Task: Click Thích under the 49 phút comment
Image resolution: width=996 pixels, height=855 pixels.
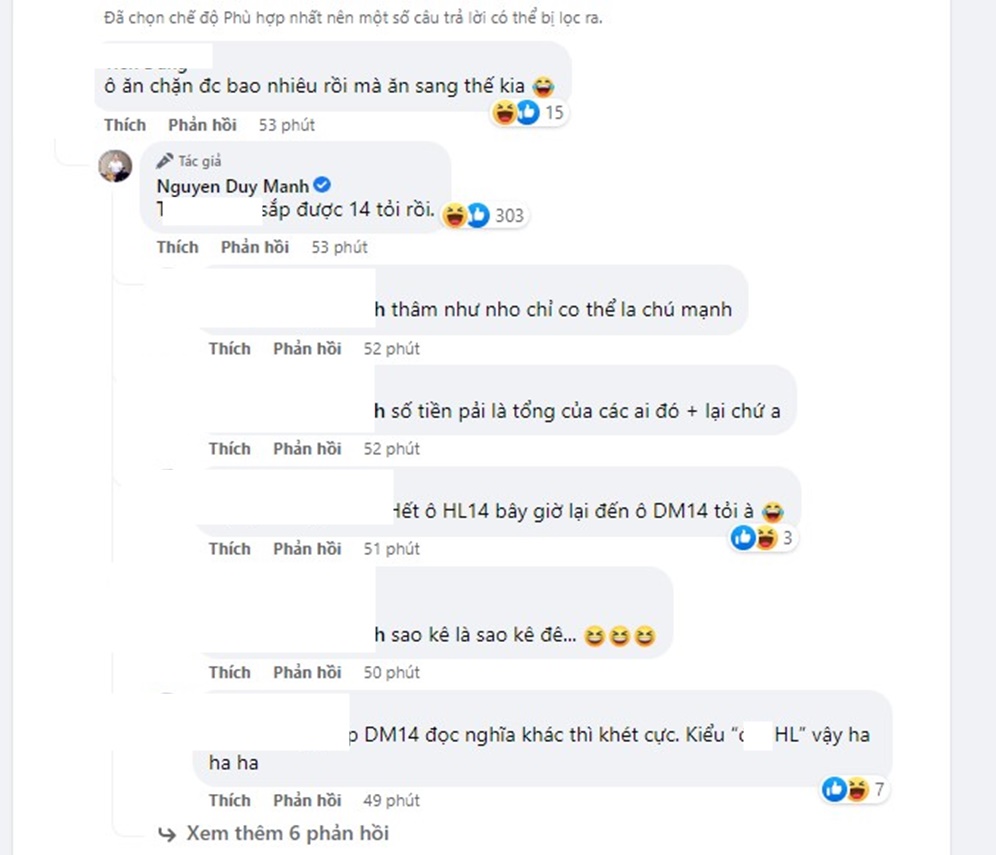Action: [x=229, y=800]
